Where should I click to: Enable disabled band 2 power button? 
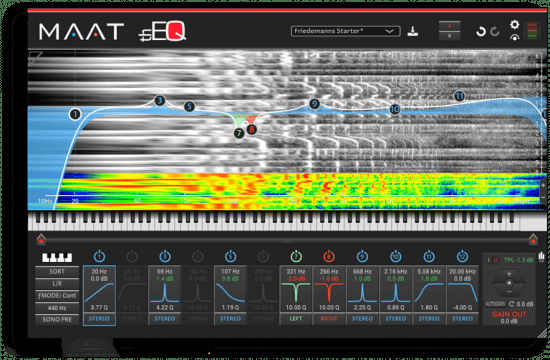click(132, 256)
